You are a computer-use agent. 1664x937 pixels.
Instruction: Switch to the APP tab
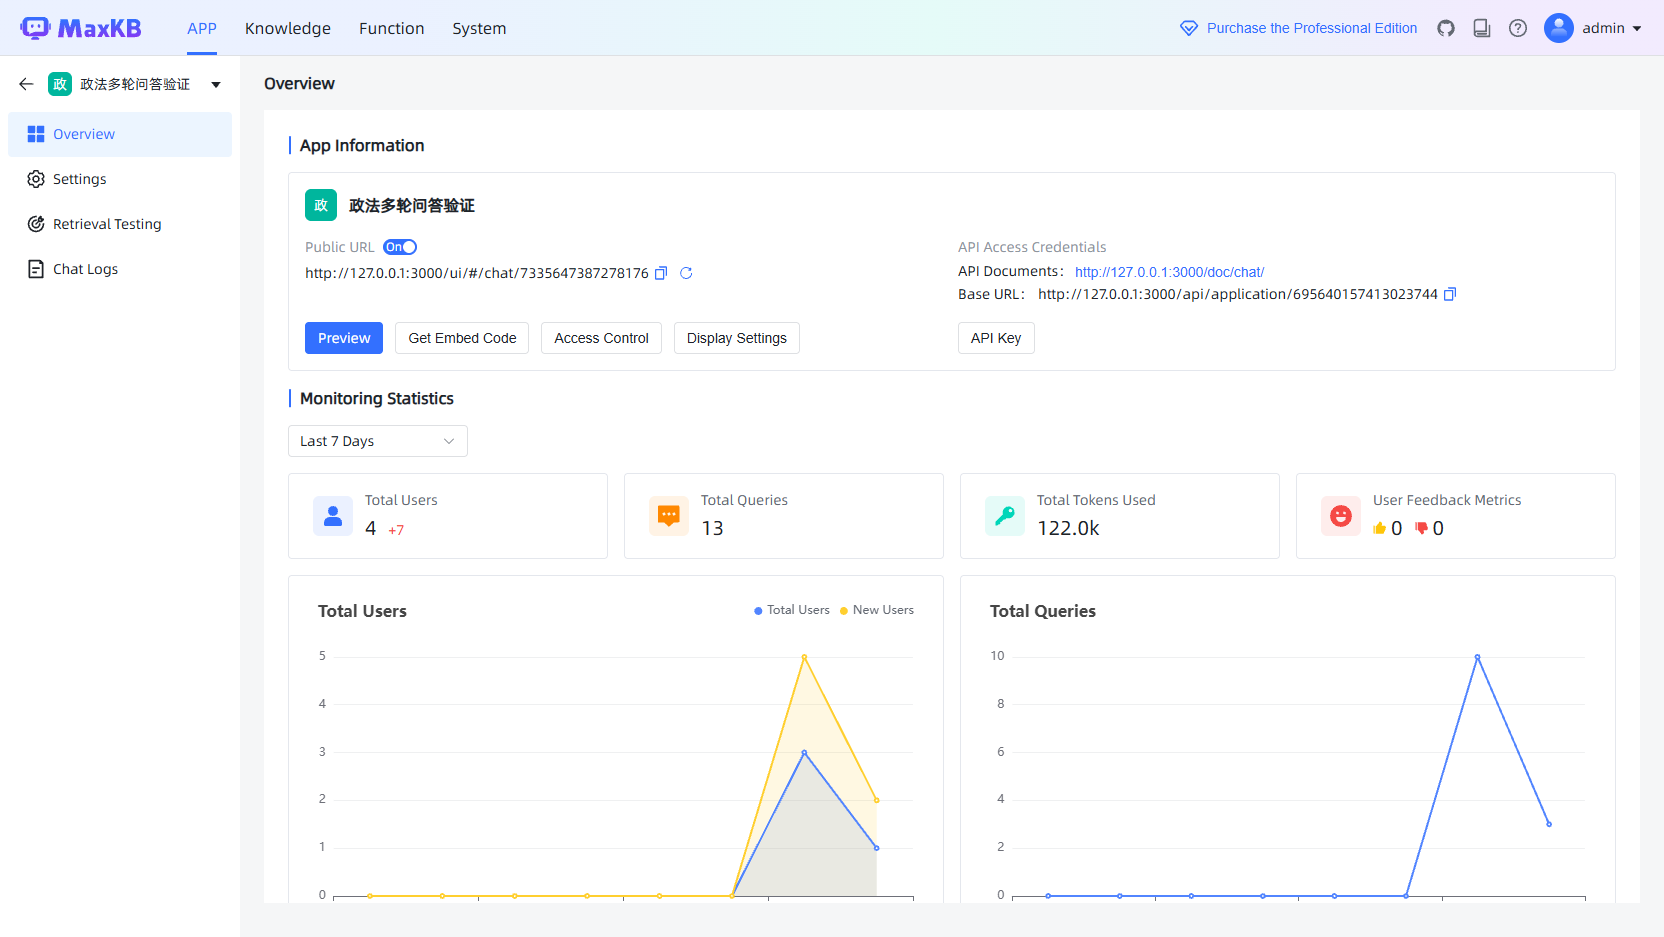pyautogui.click(x=202, y=28)
